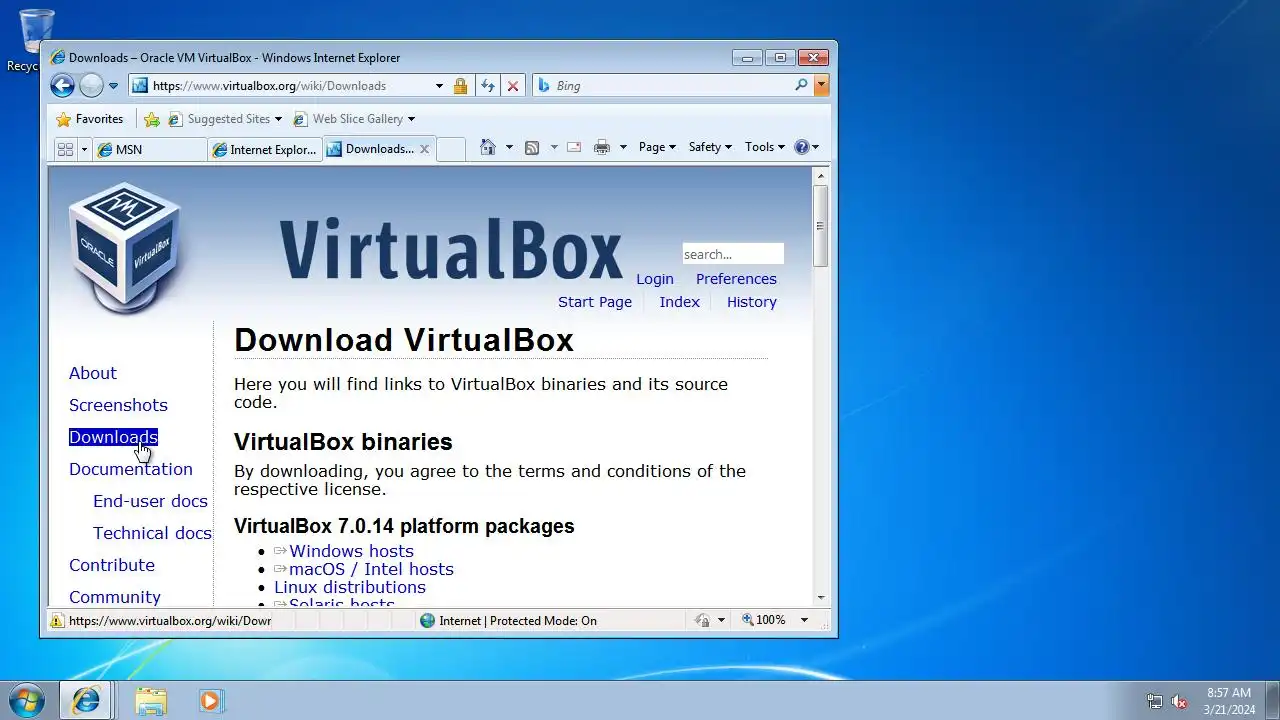
Task: Click the scrollbar down arrow
Action: point(821,597)
